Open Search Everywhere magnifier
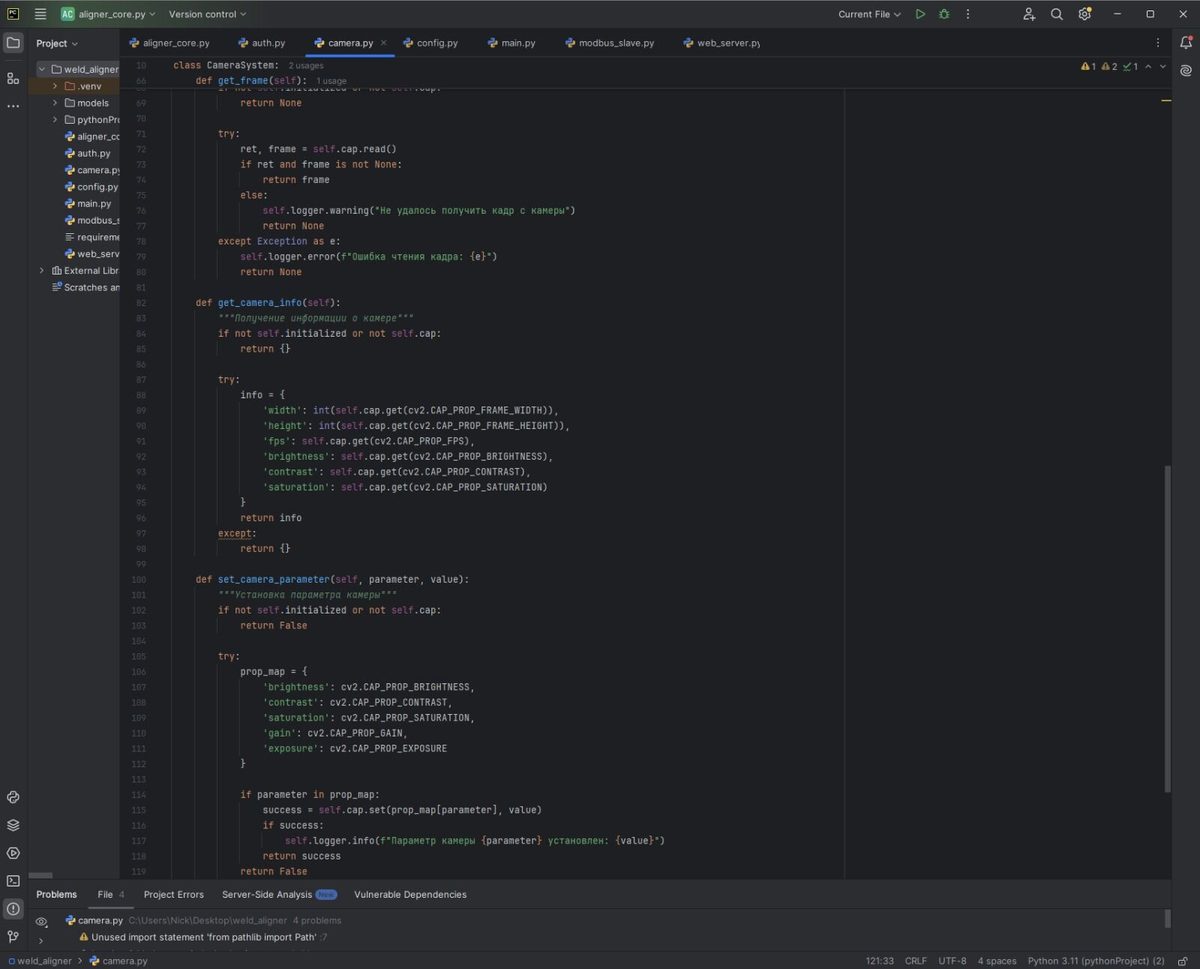 click(x=1057, y=14)
